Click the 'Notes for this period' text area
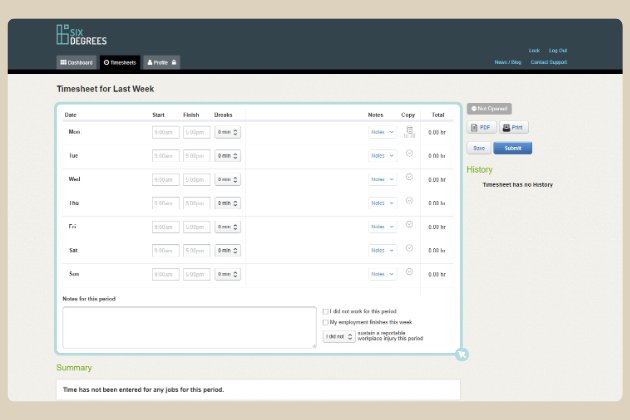The width and height of the screenshot is (630, 420). (189, 328)
